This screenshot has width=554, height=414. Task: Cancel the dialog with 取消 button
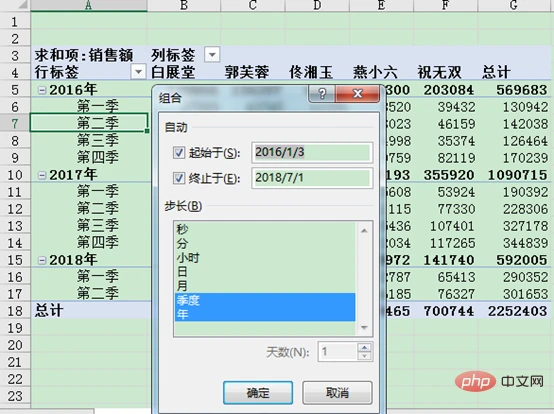pyautogui.click(x=337, y=392)
